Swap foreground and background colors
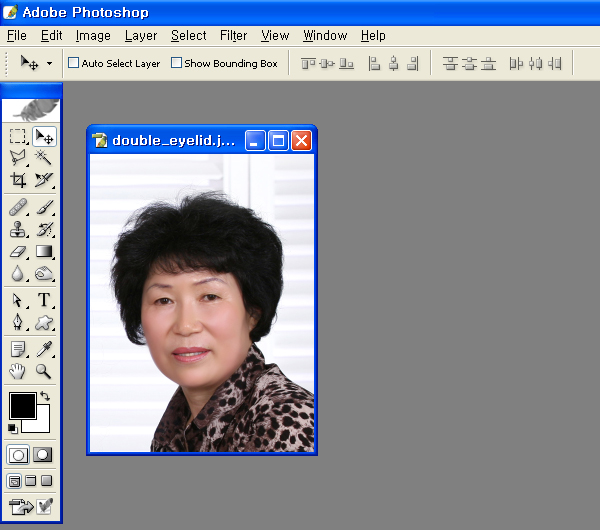The image size is (600, 530). [45, 396]
